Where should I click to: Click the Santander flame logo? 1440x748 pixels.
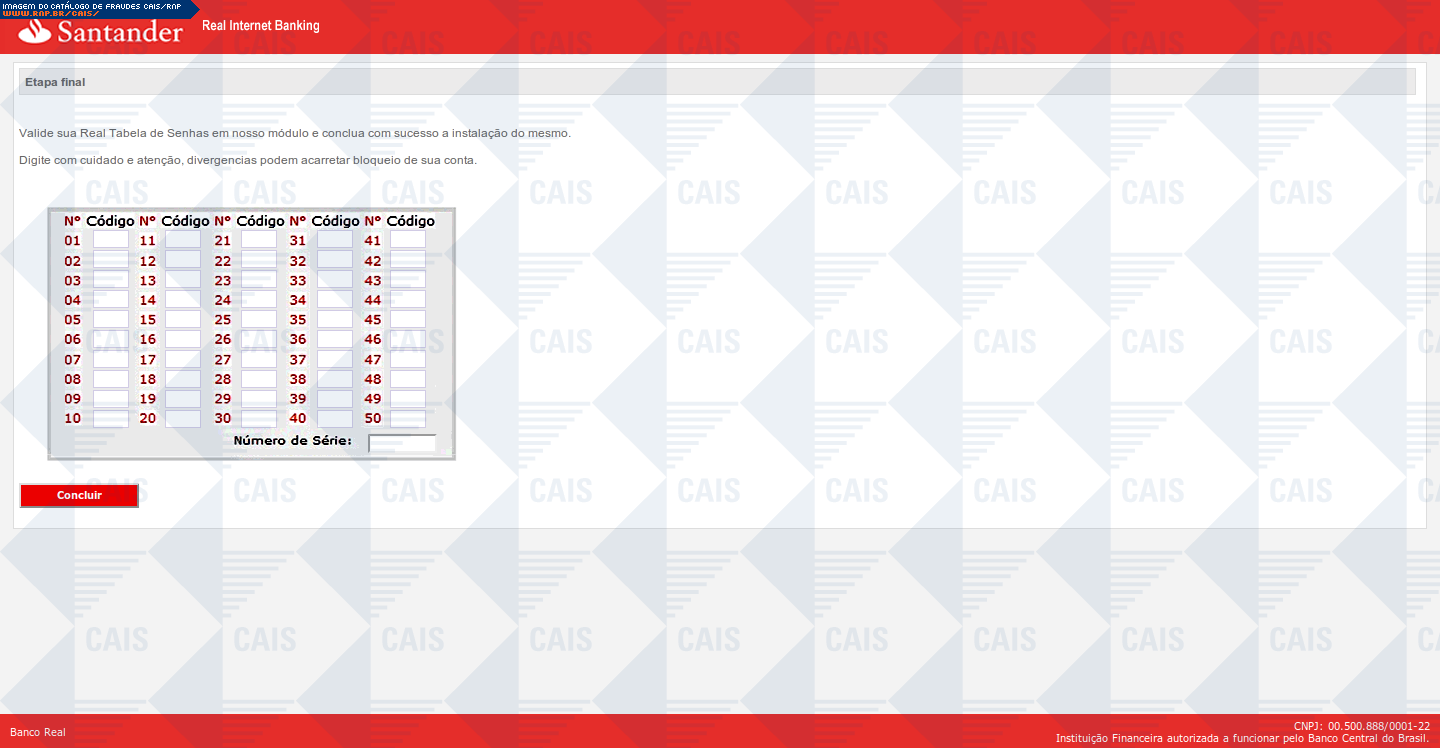click(36, 33)
